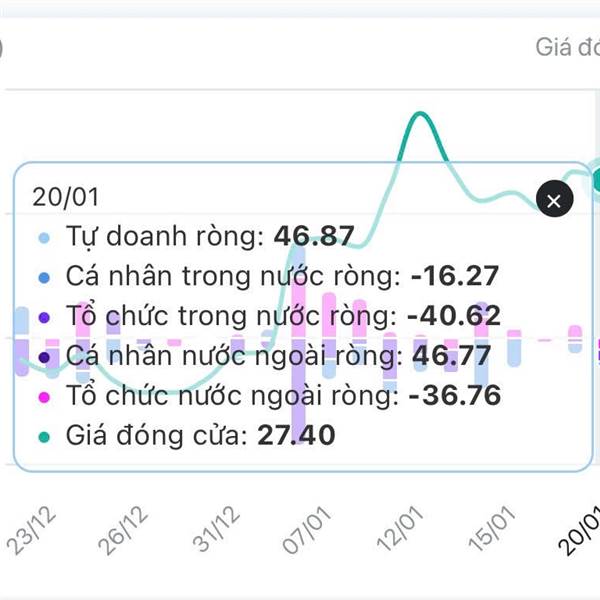Click the pink Tổ chức nước ngoài dot
The height and width of the screenshot is (600, 600).
click(44, 396)
